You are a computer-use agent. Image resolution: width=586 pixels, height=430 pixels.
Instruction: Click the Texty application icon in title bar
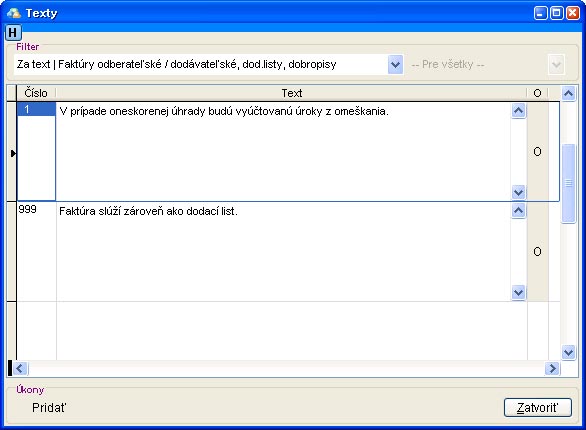14,13
